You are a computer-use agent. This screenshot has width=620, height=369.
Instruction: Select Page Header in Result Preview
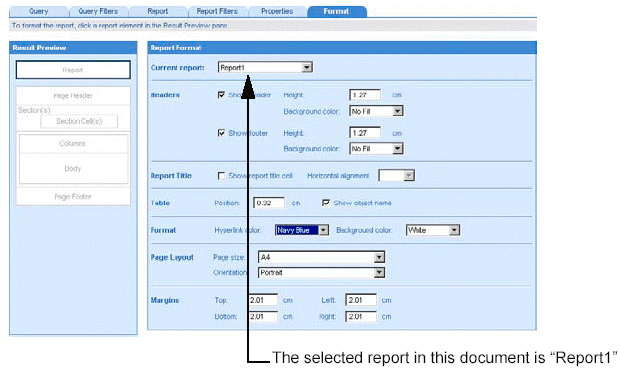(73, 96)
